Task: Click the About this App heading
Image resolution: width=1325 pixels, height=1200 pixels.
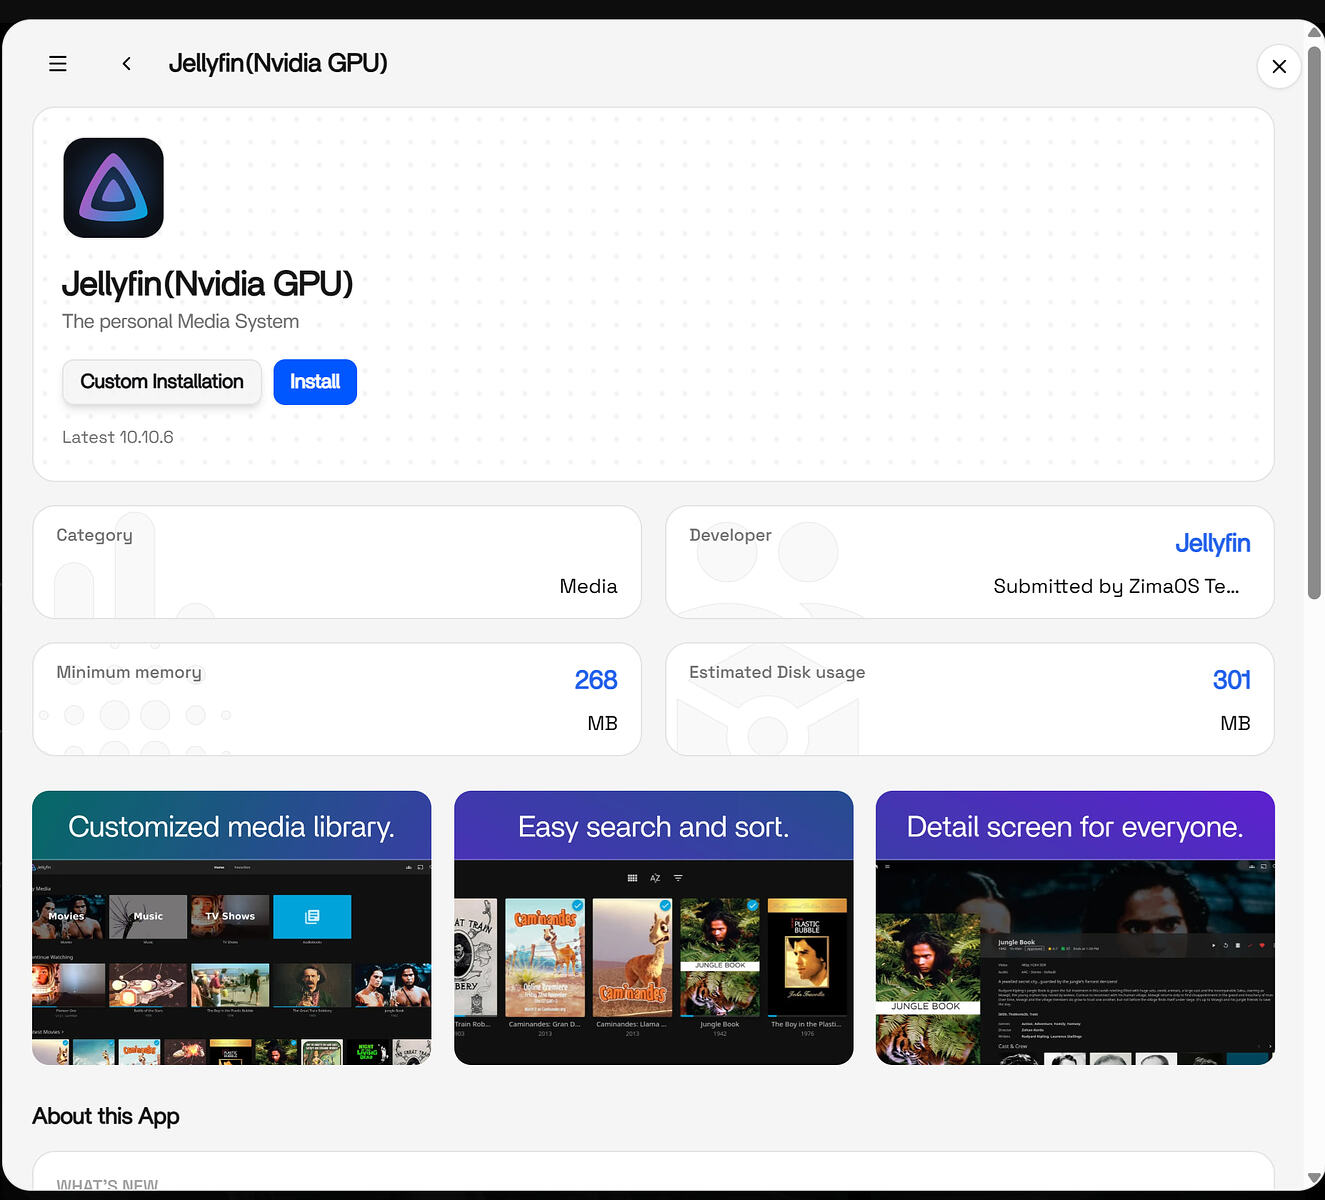Action: [106, 1116]
